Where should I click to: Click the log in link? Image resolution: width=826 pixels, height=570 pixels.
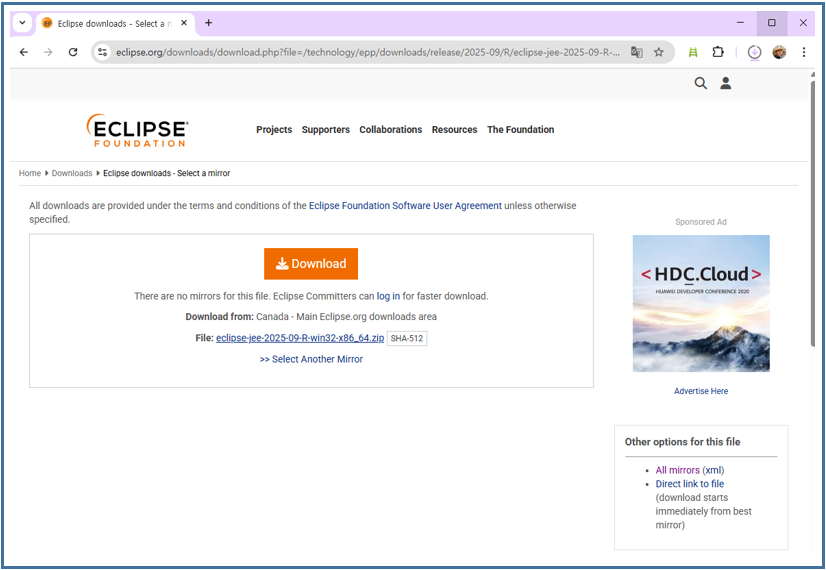click(x=388, y=296)
